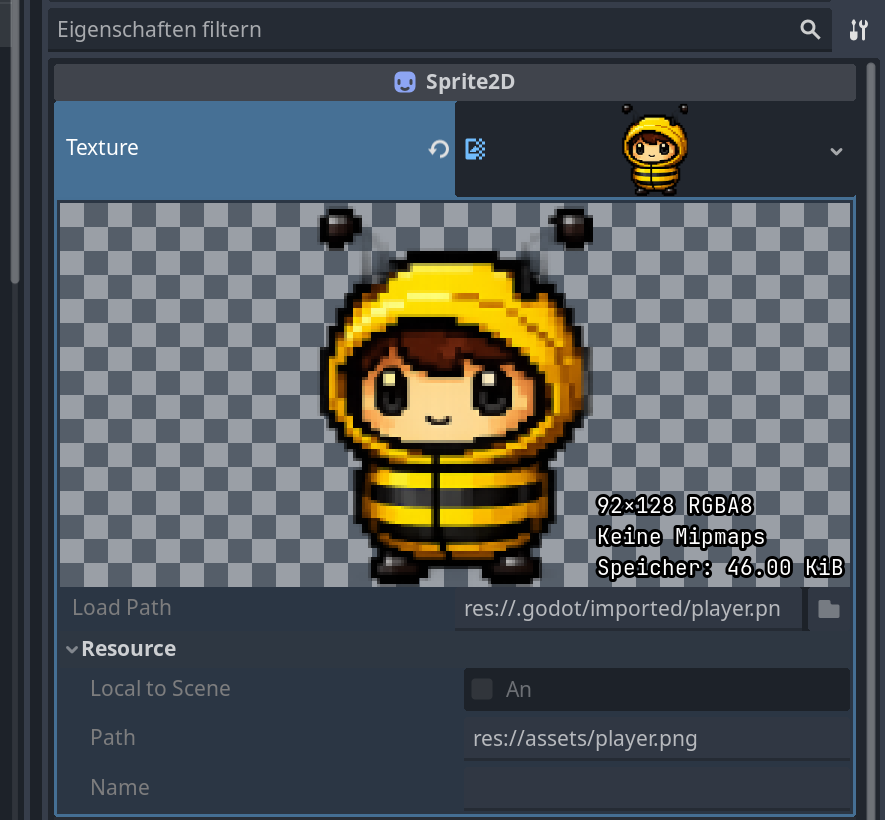The width and height of the screenshot is (885, 820).
Task: Revert the Texture property with the reset arrow
Action: 438,149
